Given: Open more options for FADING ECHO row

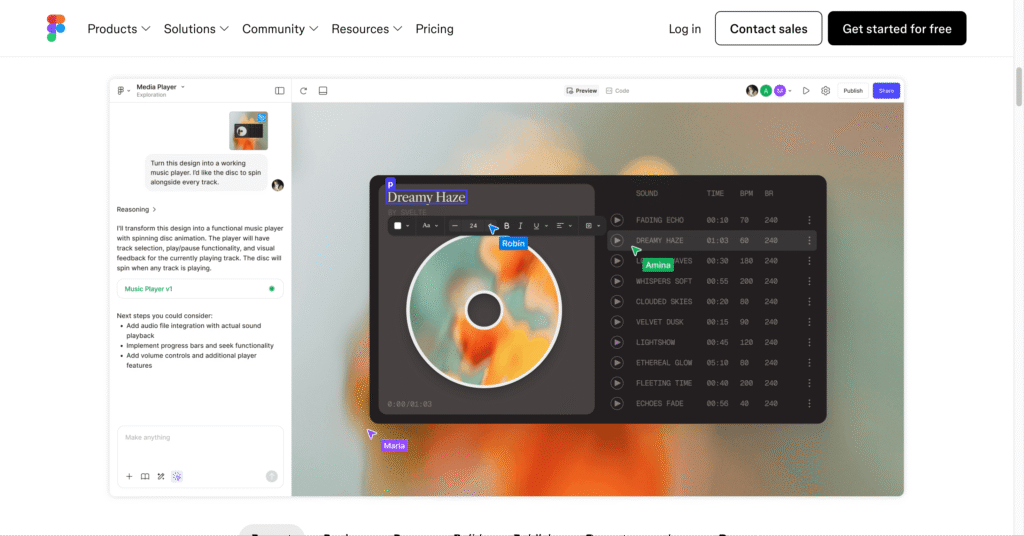Looking at the screenshot, I should tap(809, 220).
